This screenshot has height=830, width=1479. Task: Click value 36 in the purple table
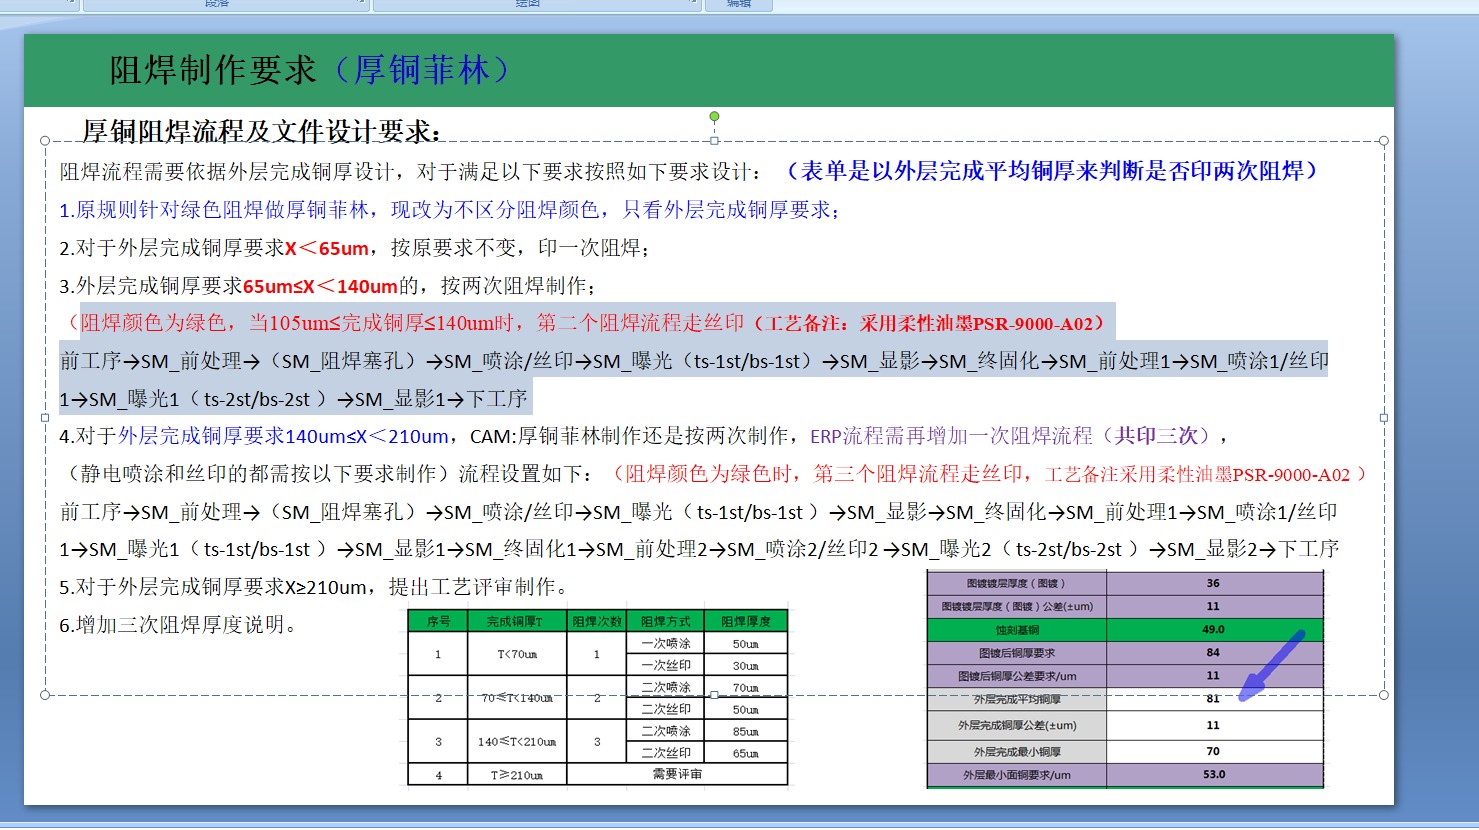tap(1213, 583)
